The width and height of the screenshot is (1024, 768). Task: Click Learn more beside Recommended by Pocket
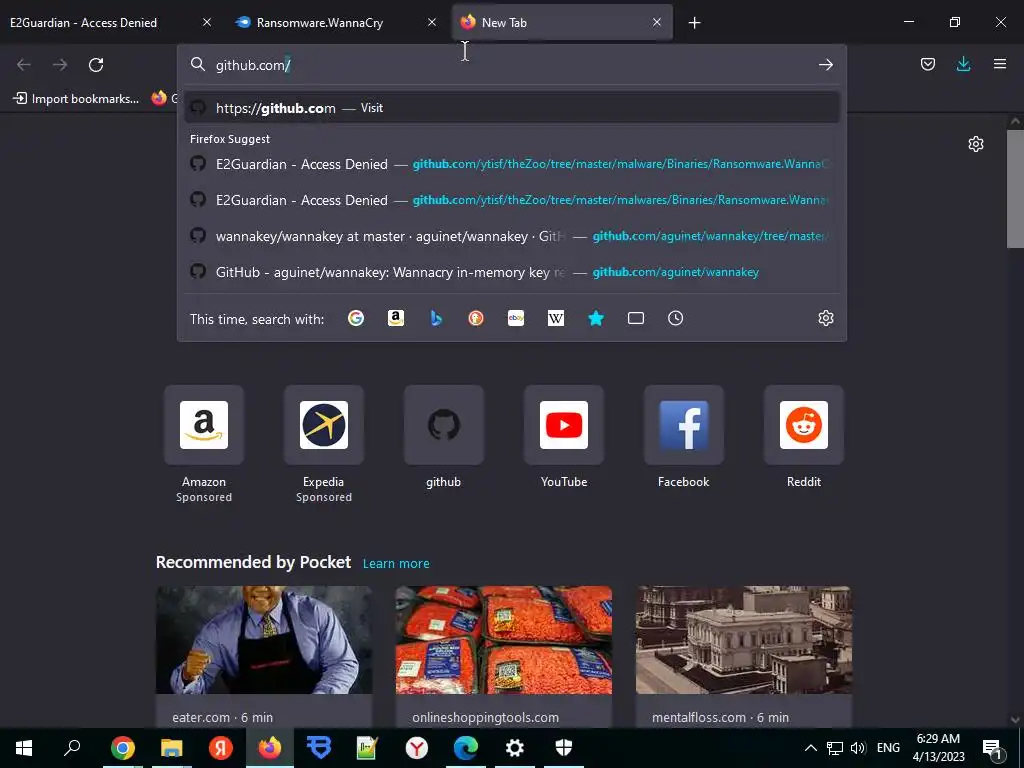396,564
